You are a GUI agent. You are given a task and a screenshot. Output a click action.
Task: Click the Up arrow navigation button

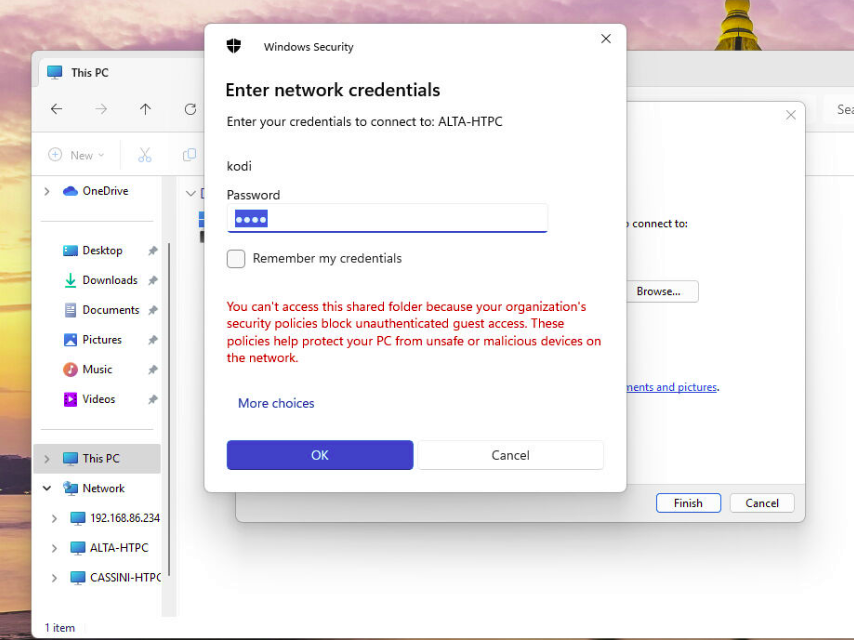click(146, 109)
